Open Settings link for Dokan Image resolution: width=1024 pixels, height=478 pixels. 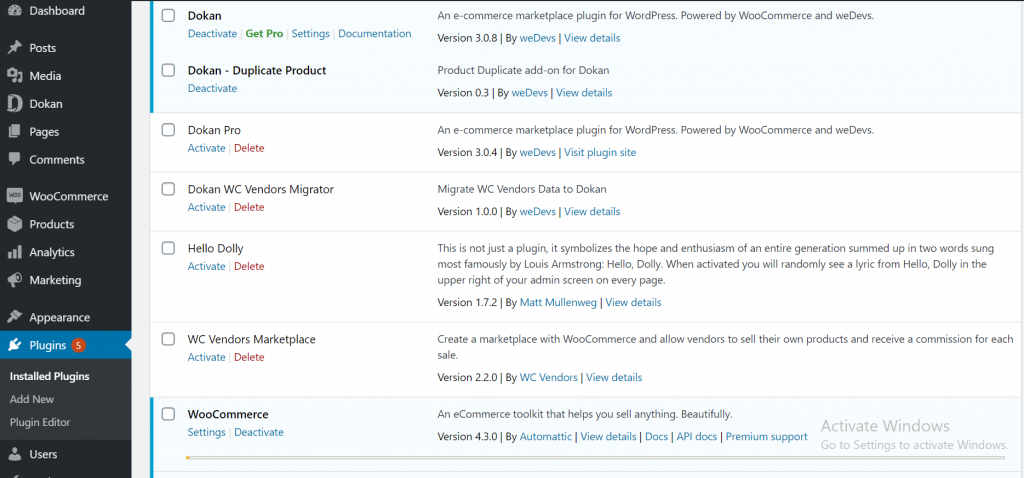(310, 33)
